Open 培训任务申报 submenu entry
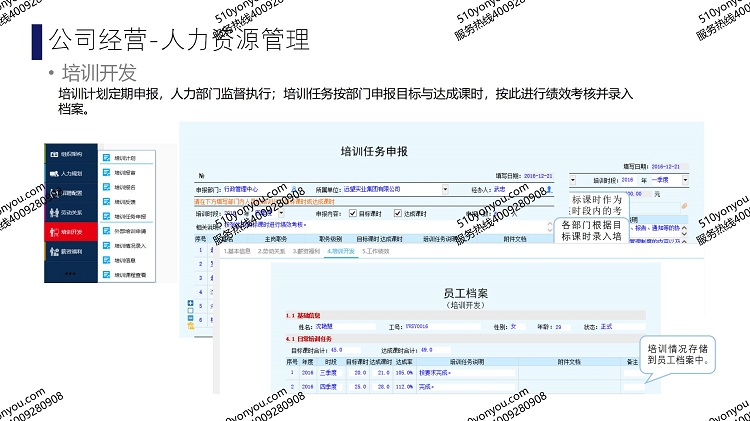Screen dimensions: 750x421 click(127, 215)
